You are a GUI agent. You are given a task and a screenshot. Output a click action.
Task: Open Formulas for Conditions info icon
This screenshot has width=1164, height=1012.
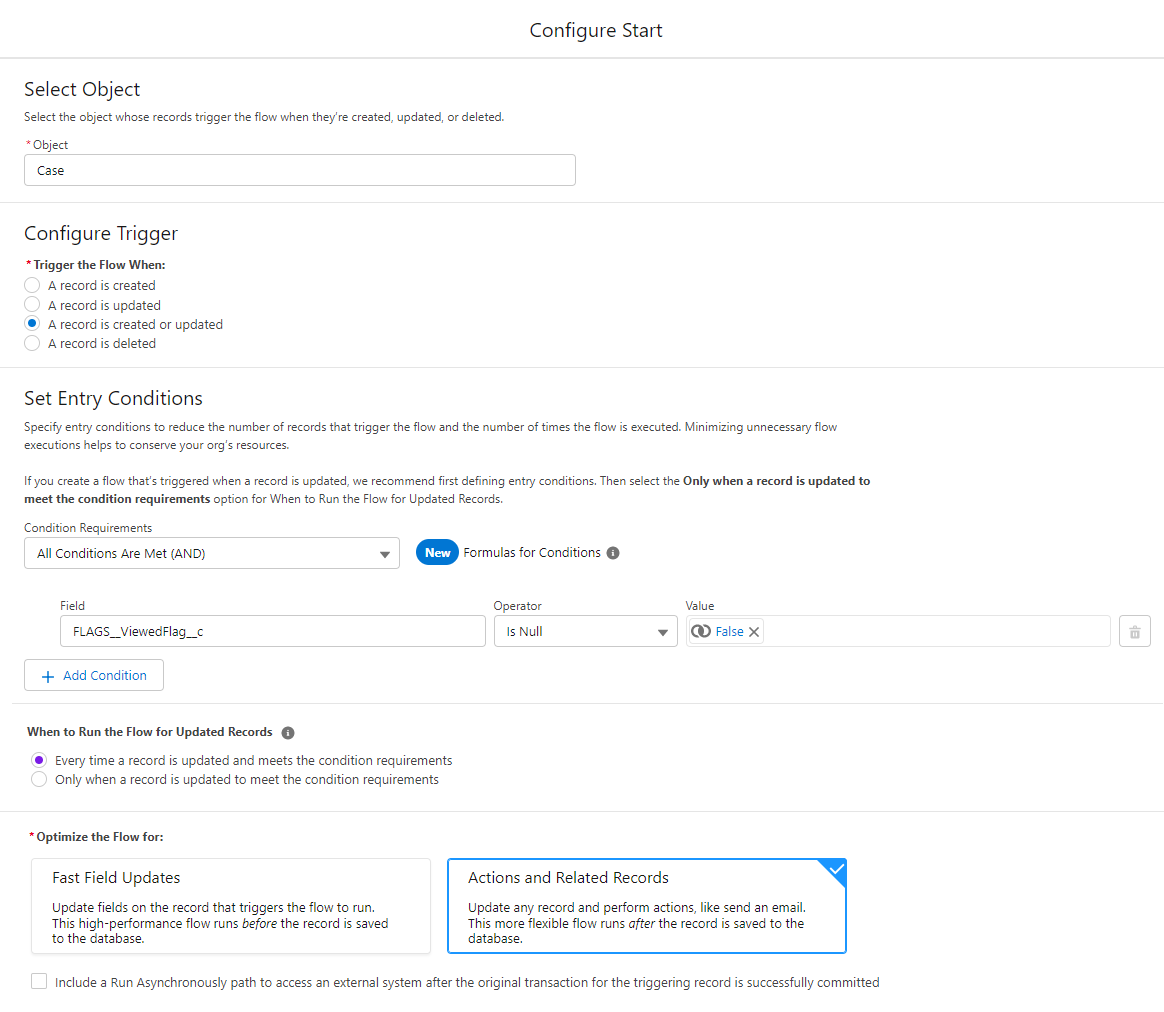tap(612, 553)
